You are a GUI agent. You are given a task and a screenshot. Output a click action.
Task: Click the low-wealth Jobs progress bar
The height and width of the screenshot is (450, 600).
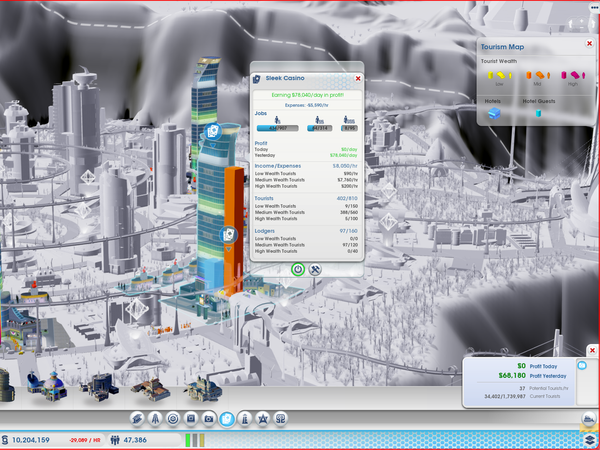click(x=277, y=128)
